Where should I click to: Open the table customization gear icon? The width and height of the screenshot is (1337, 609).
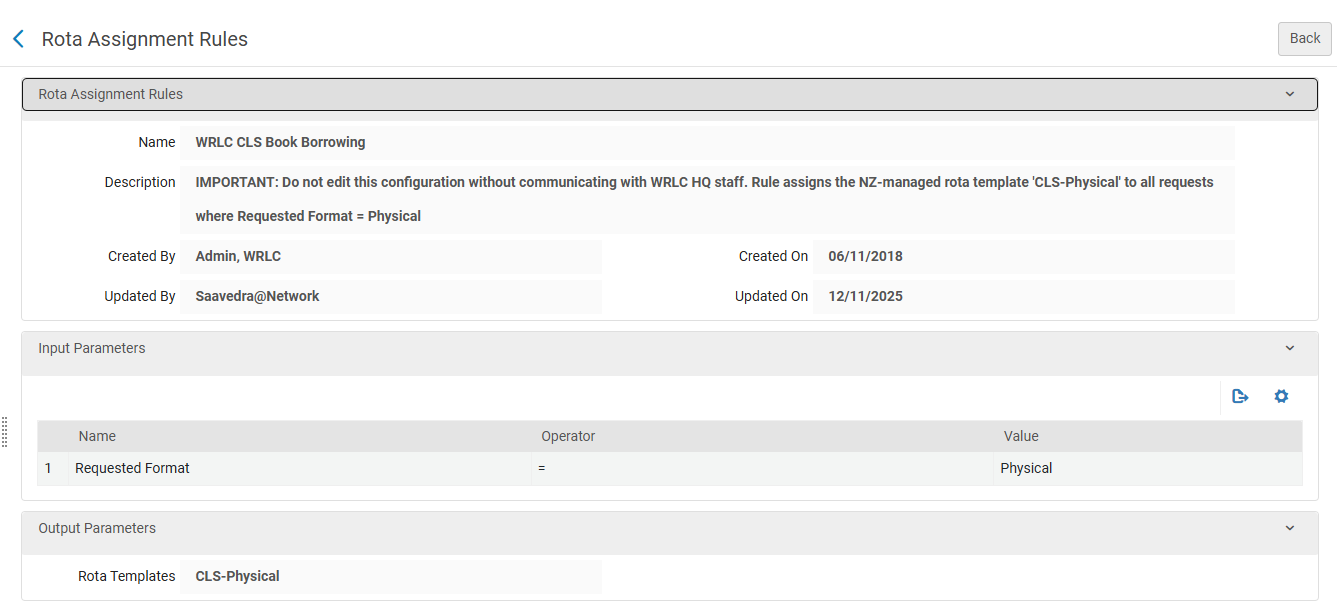(x=1281, y=396)
